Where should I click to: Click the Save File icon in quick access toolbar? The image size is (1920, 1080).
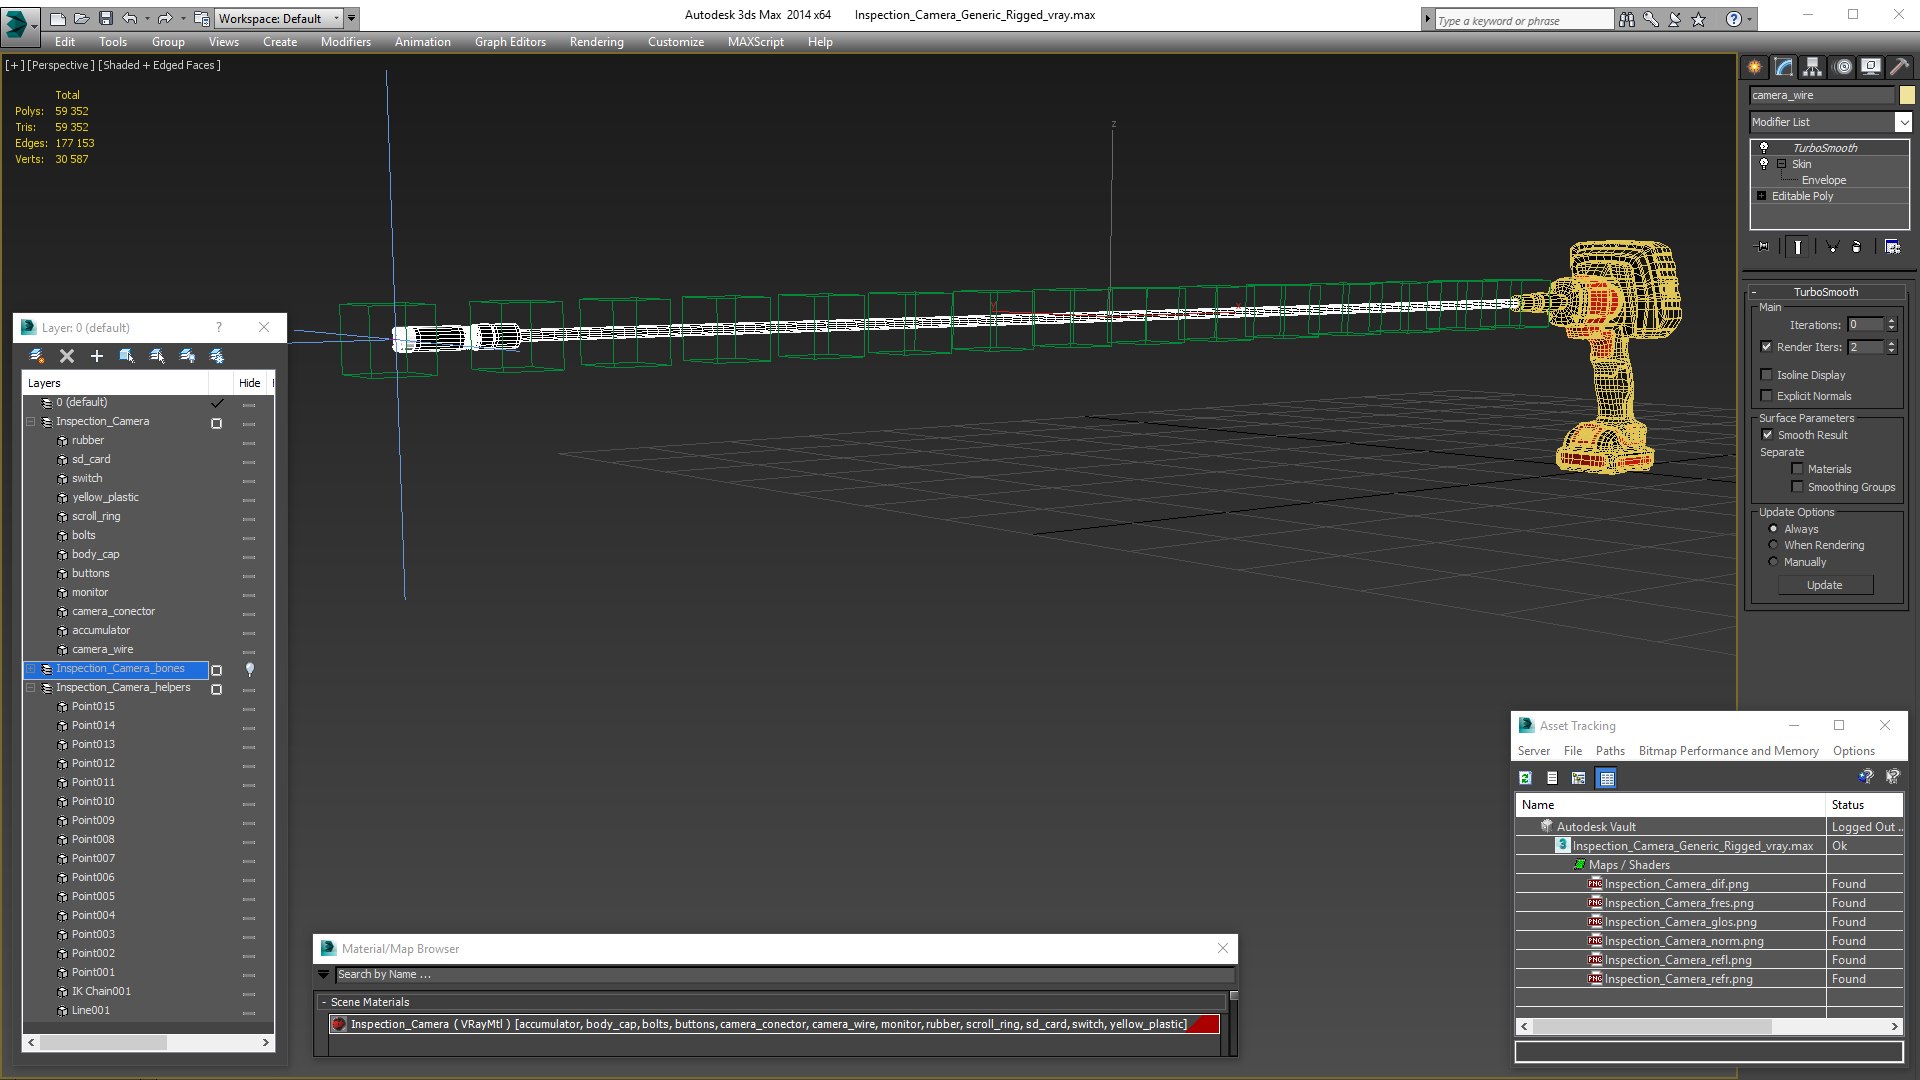coord(106,18)
